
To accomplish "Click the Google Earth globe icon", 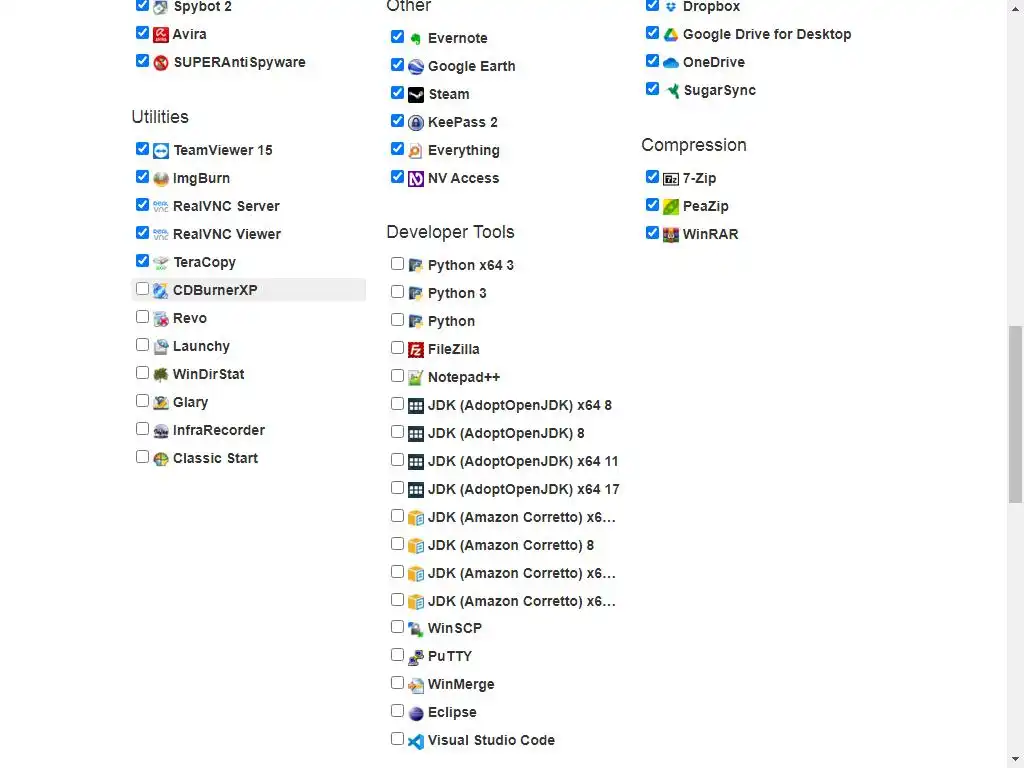I will point(416,67).
